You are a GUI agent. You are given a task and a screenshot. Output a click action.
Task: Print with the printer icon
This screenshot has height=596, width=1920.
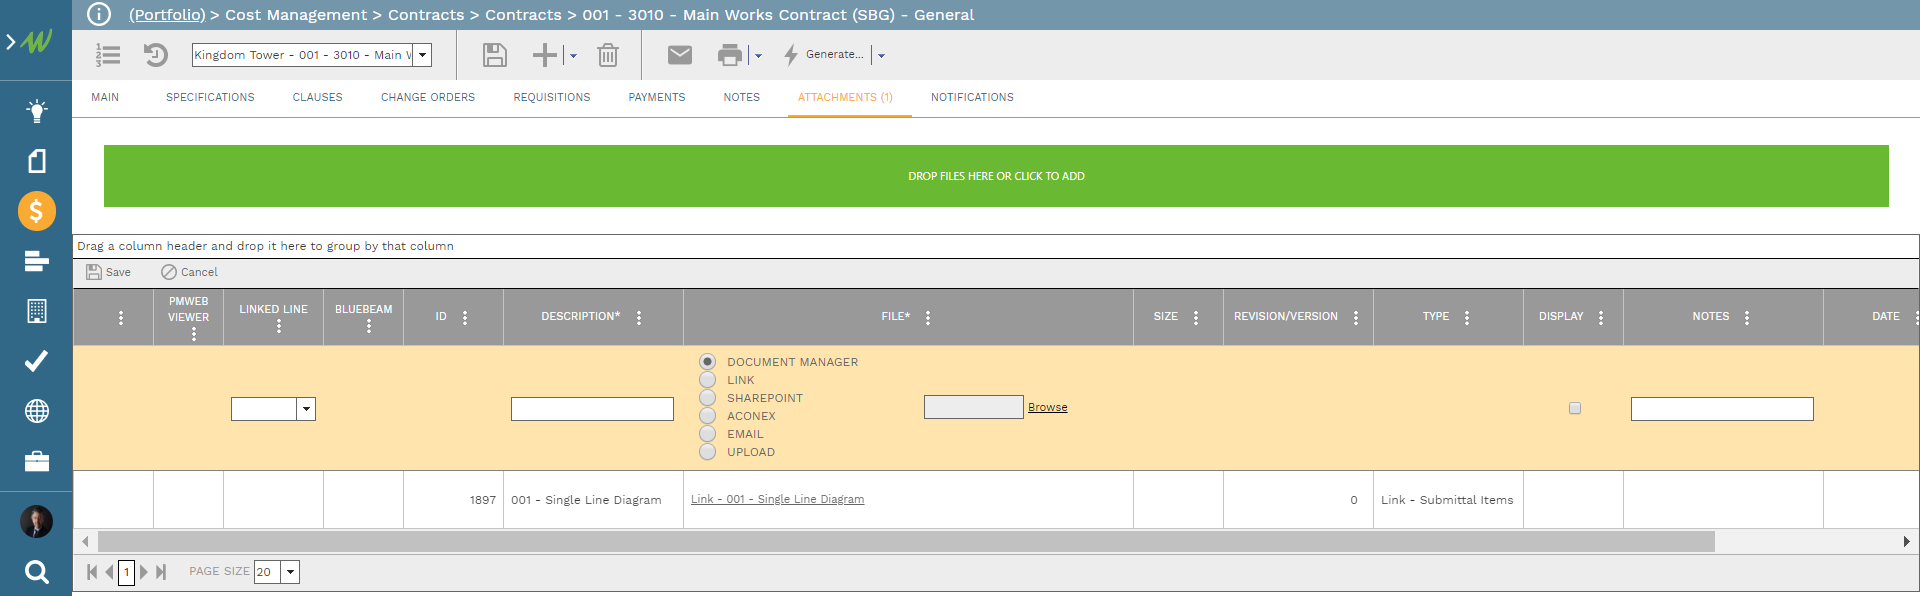730,55
